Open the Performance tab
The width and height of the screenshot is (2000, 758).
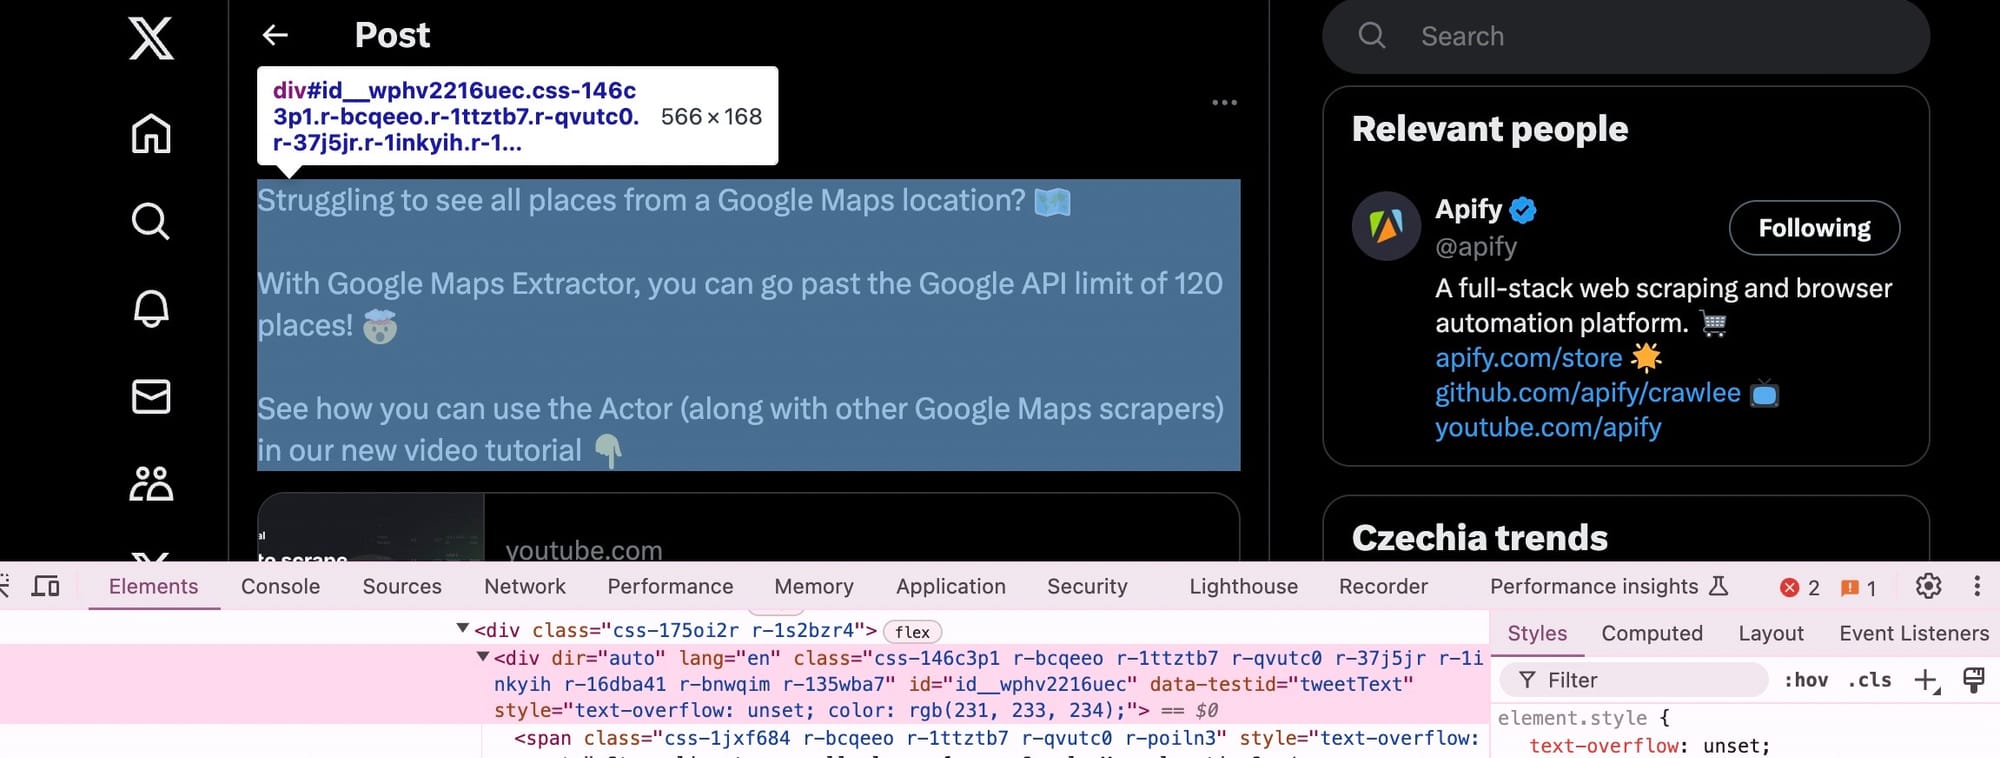click(x=670, y=586)
